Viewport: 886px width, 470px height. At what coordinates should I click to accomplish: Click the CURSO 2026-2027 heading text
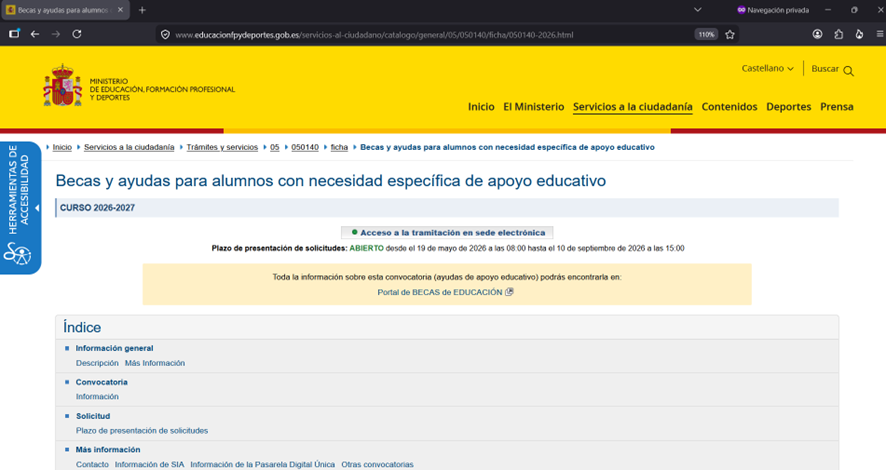97,208
